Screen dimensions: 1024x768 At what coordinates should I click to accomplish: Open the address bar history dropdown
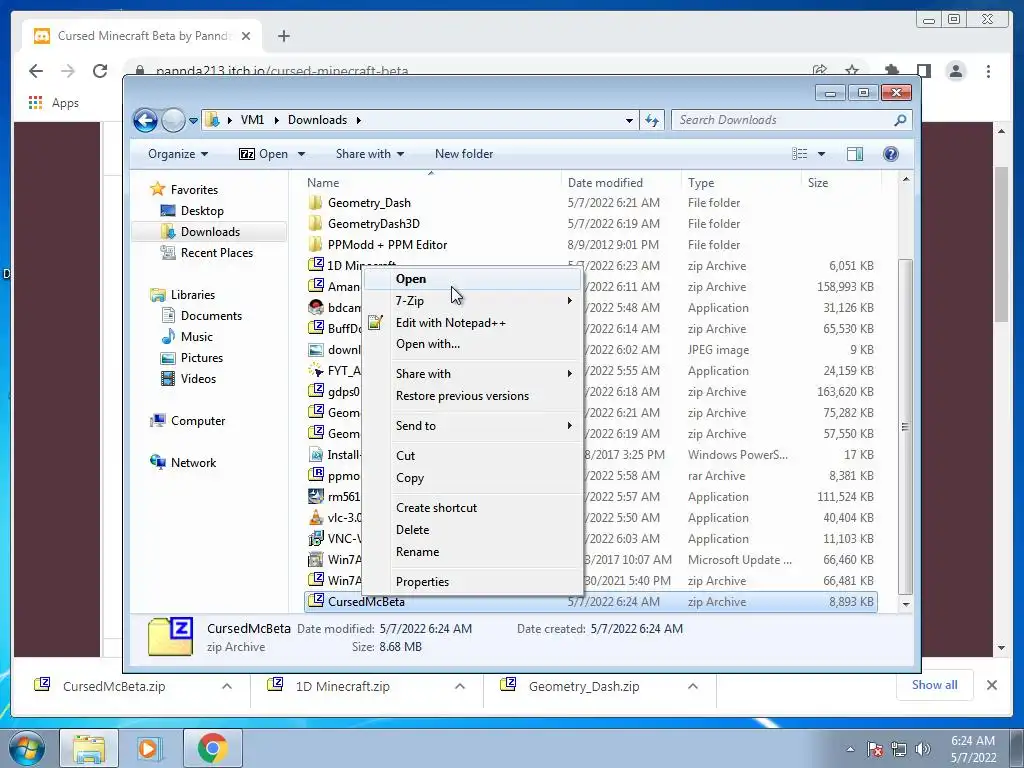629,120
